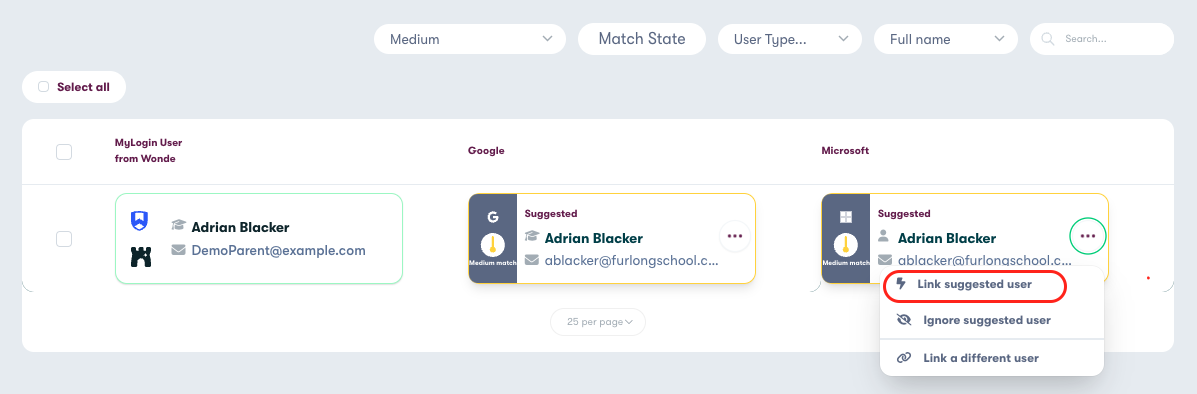Viewport: 1197px width, 394px height.
Task: Check the Adrian Blacker row checkbox
Action: click(64, 239)
